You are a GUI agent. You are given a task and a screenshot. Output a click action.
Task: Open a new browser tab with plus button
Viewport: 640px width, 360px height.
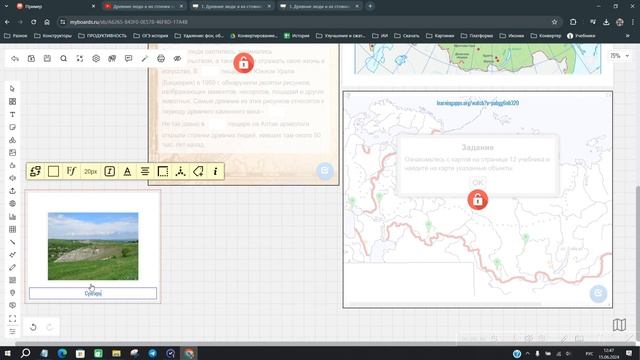click(370, 6)
